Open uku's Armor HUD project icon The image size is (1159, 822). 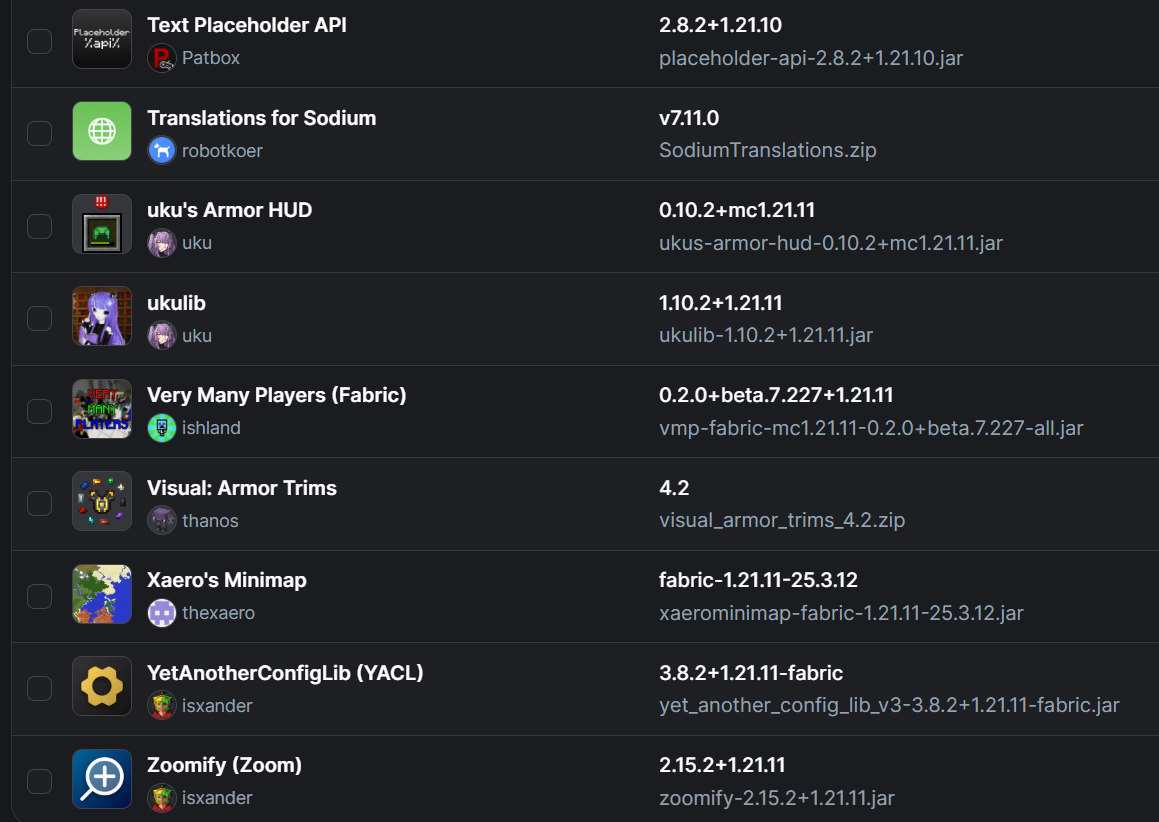coord(102,224)
